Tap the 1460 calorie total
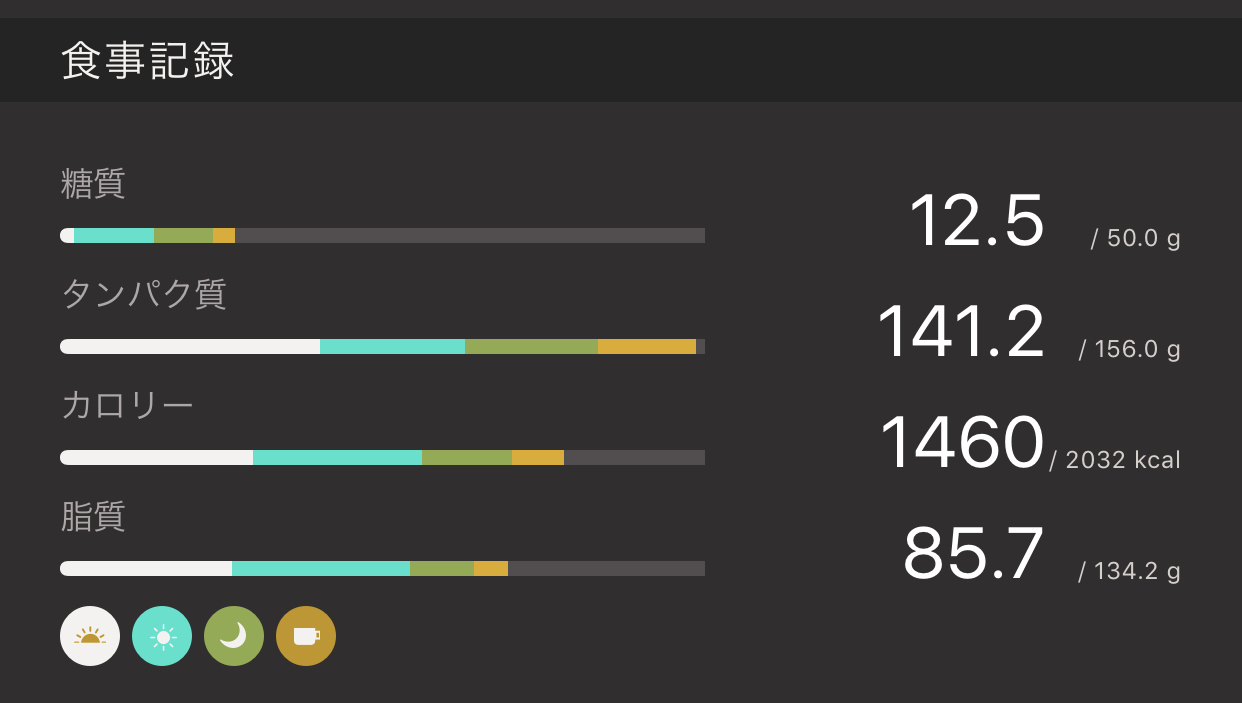 point(961,443)
